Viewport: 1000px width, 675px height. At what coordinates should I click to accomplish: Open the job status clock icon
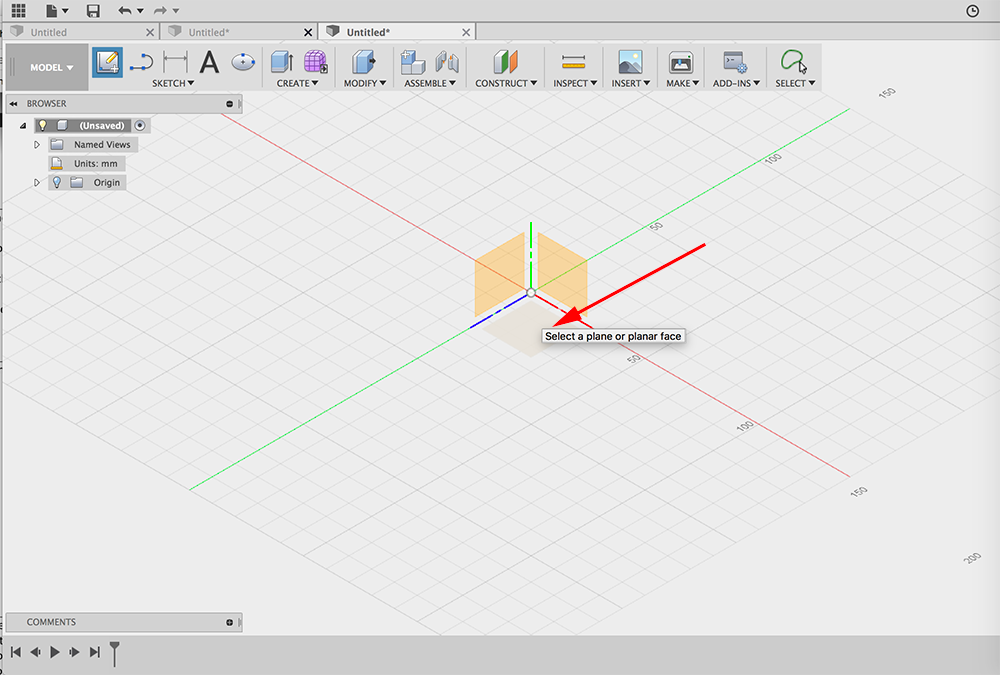973,11
